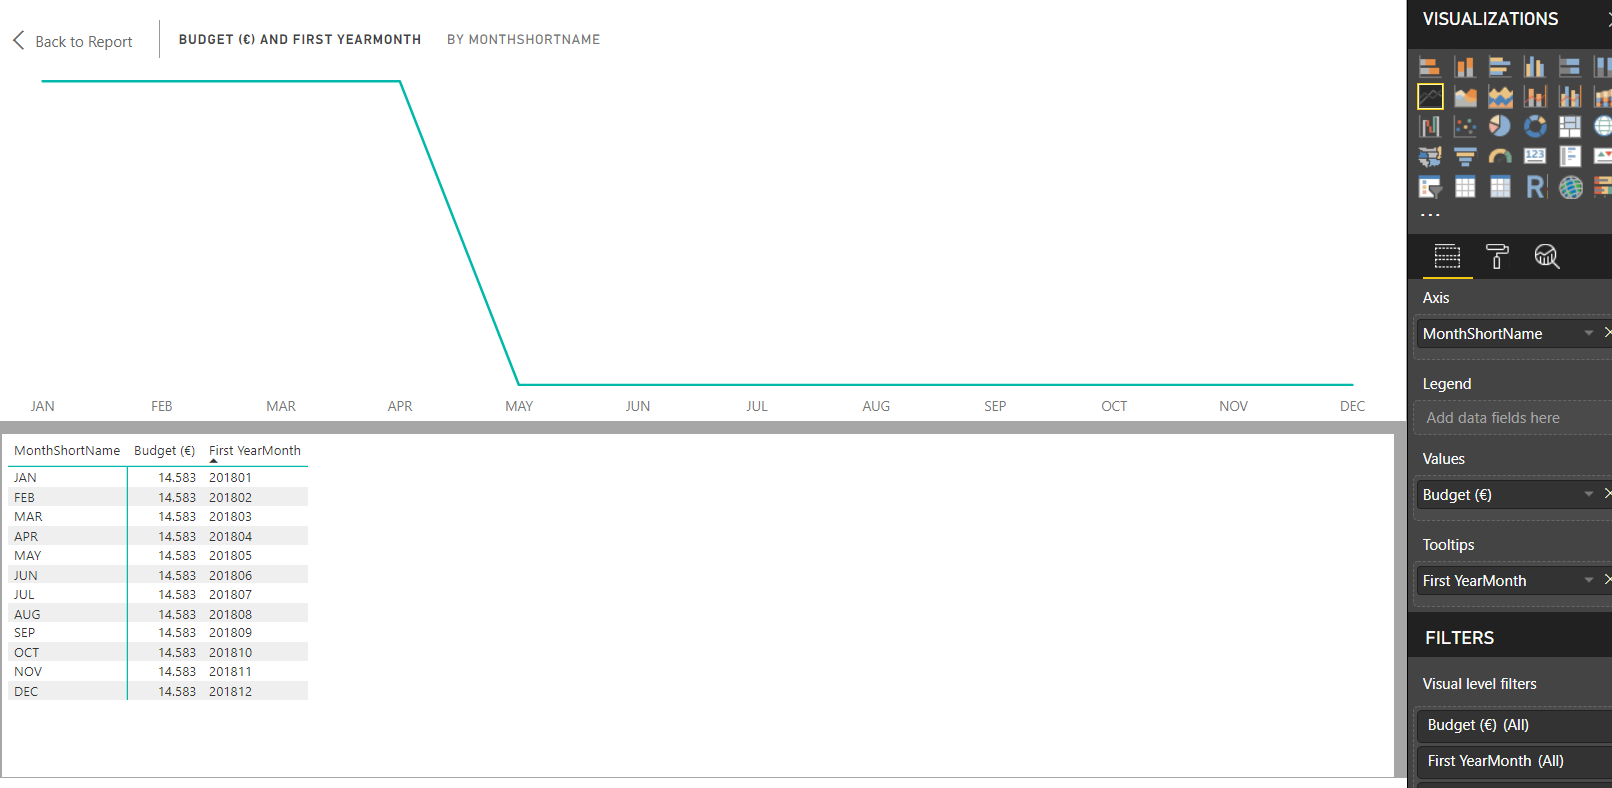The width and height of the screenshot is (1612, 788).
Task: Insert a slicer visual
Action: click(x=1430, y=187)
